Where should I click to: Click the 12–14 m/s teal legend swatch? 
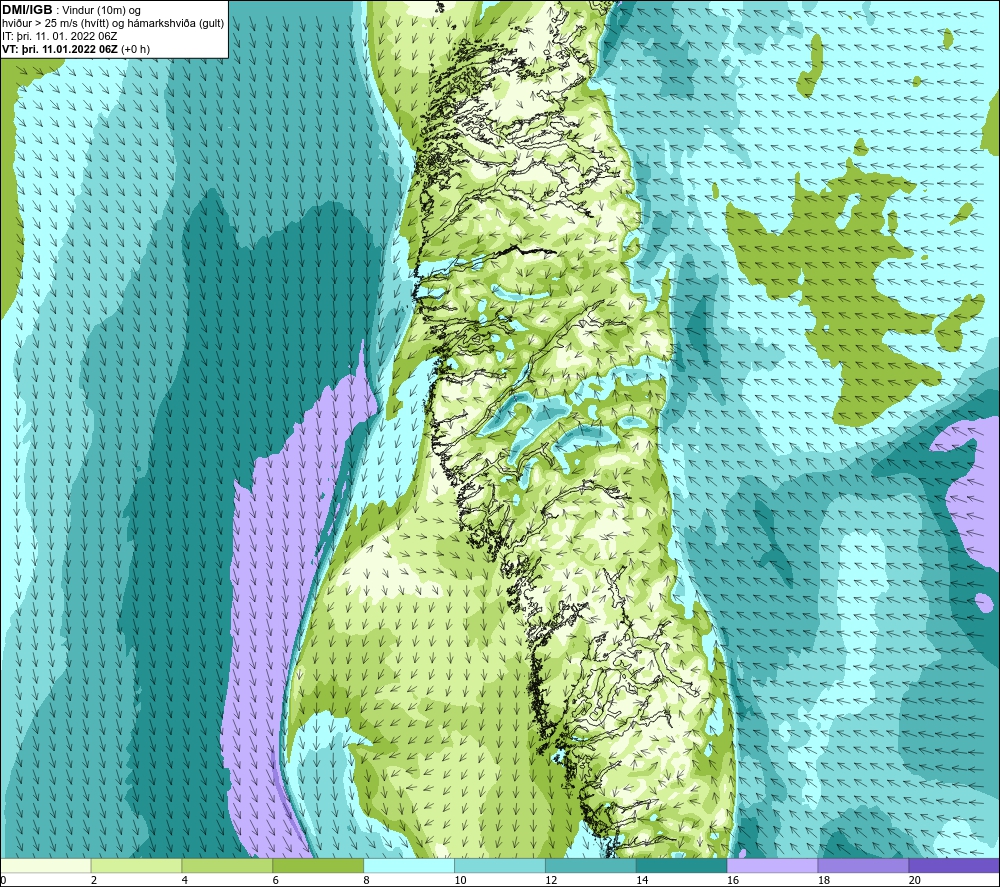click(x=591, y=866)
